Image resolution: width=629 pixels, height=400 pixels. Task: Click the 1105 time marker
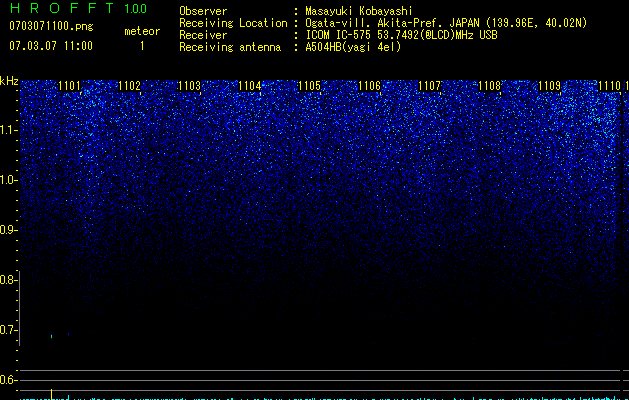pyautogui.click(x=309, y=86)
